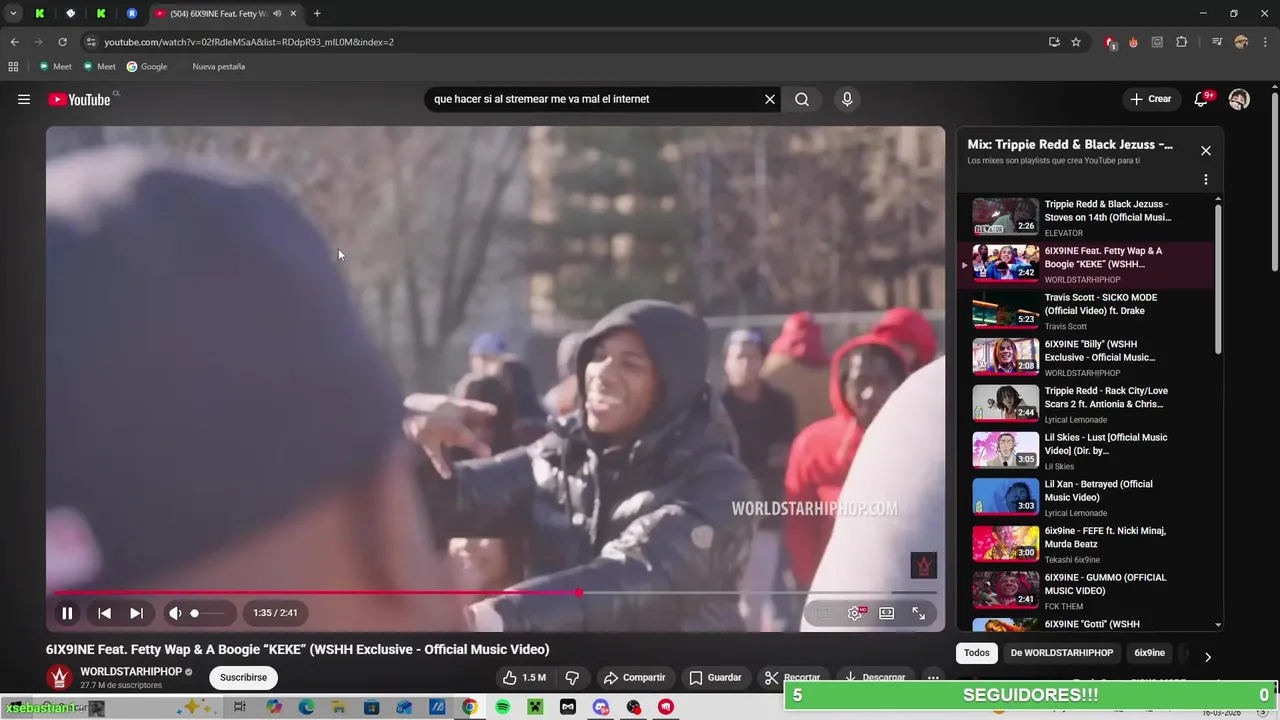
Task: Open more video actions (three dots)
Action: (x=933, y=677)
